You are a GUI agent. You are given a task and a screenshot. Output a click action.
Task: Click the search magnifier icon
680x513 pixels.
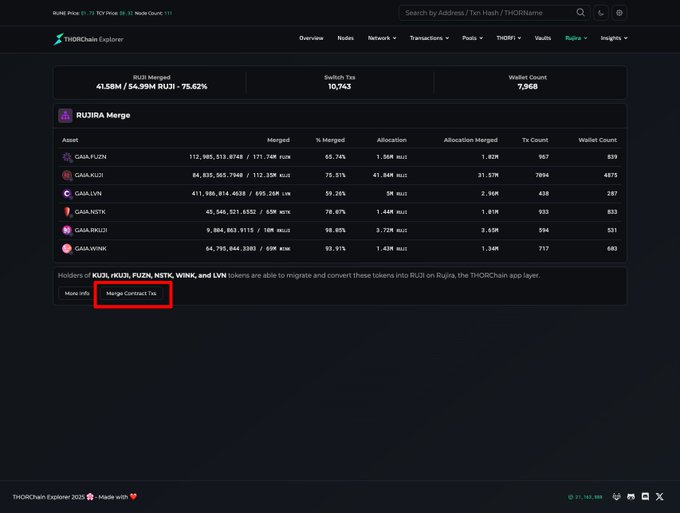click(581, 13)
